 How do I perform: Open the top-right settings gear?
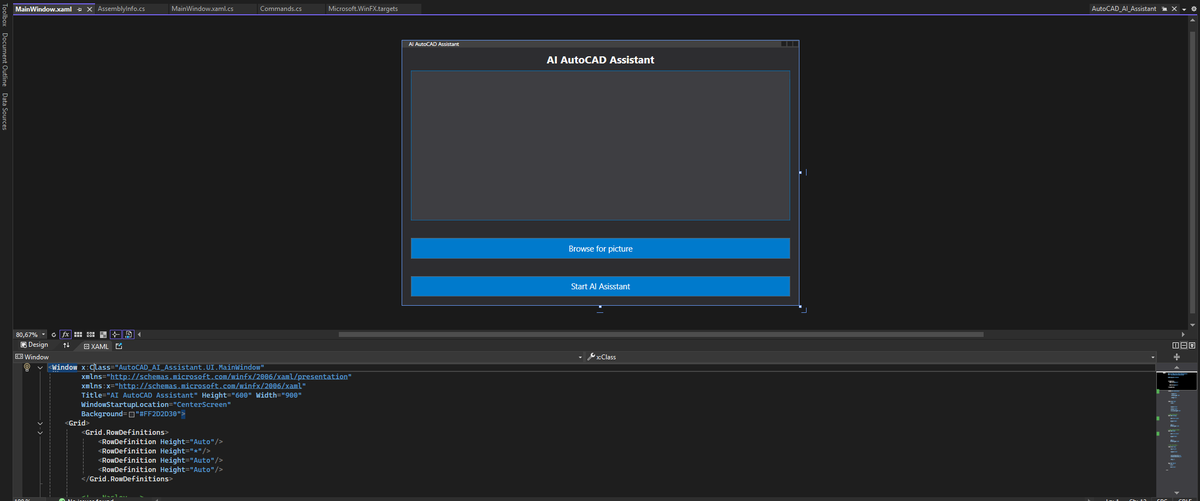1194,8
